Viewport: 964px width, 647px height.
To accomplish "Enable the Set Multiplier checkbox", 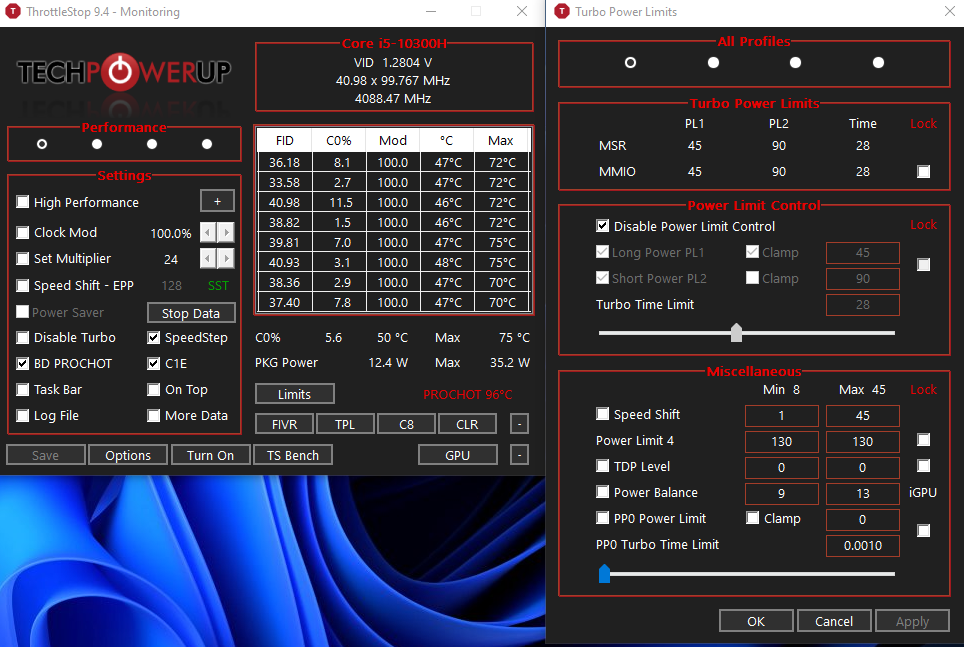I will (x=23, y=258).
